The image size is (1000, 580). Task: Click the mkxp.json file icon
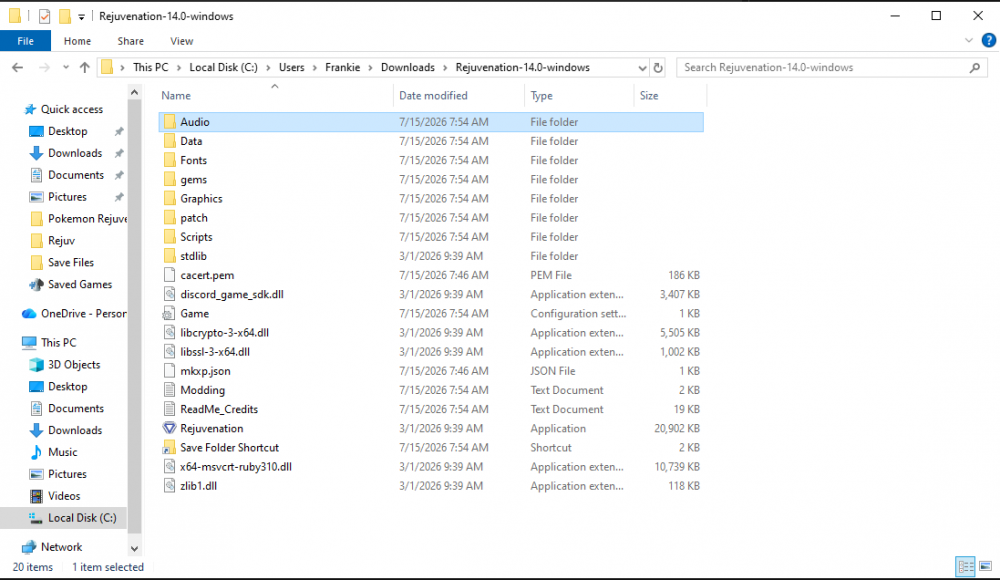(x=169, y=371)
